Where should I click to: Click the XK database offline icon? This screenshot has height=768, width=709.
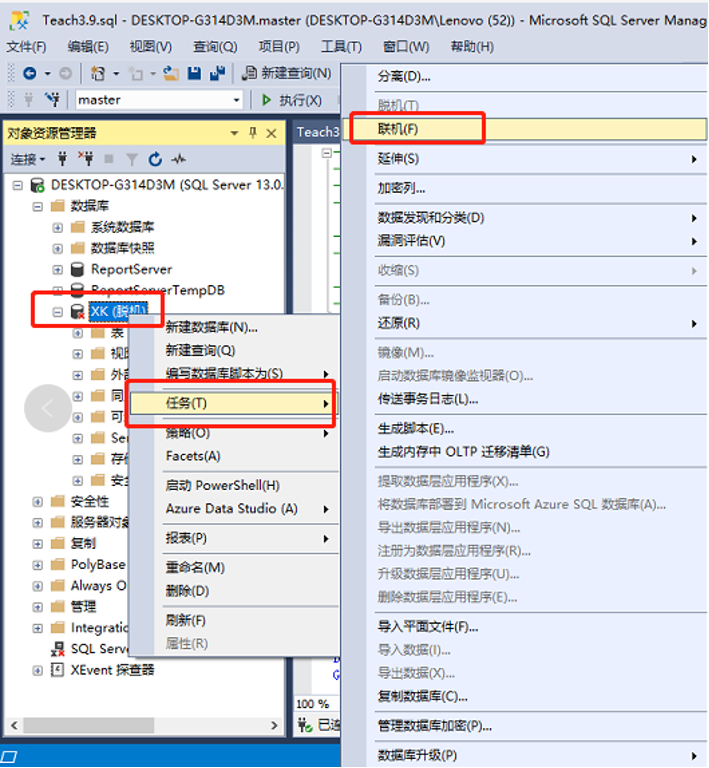pos(78,312)
